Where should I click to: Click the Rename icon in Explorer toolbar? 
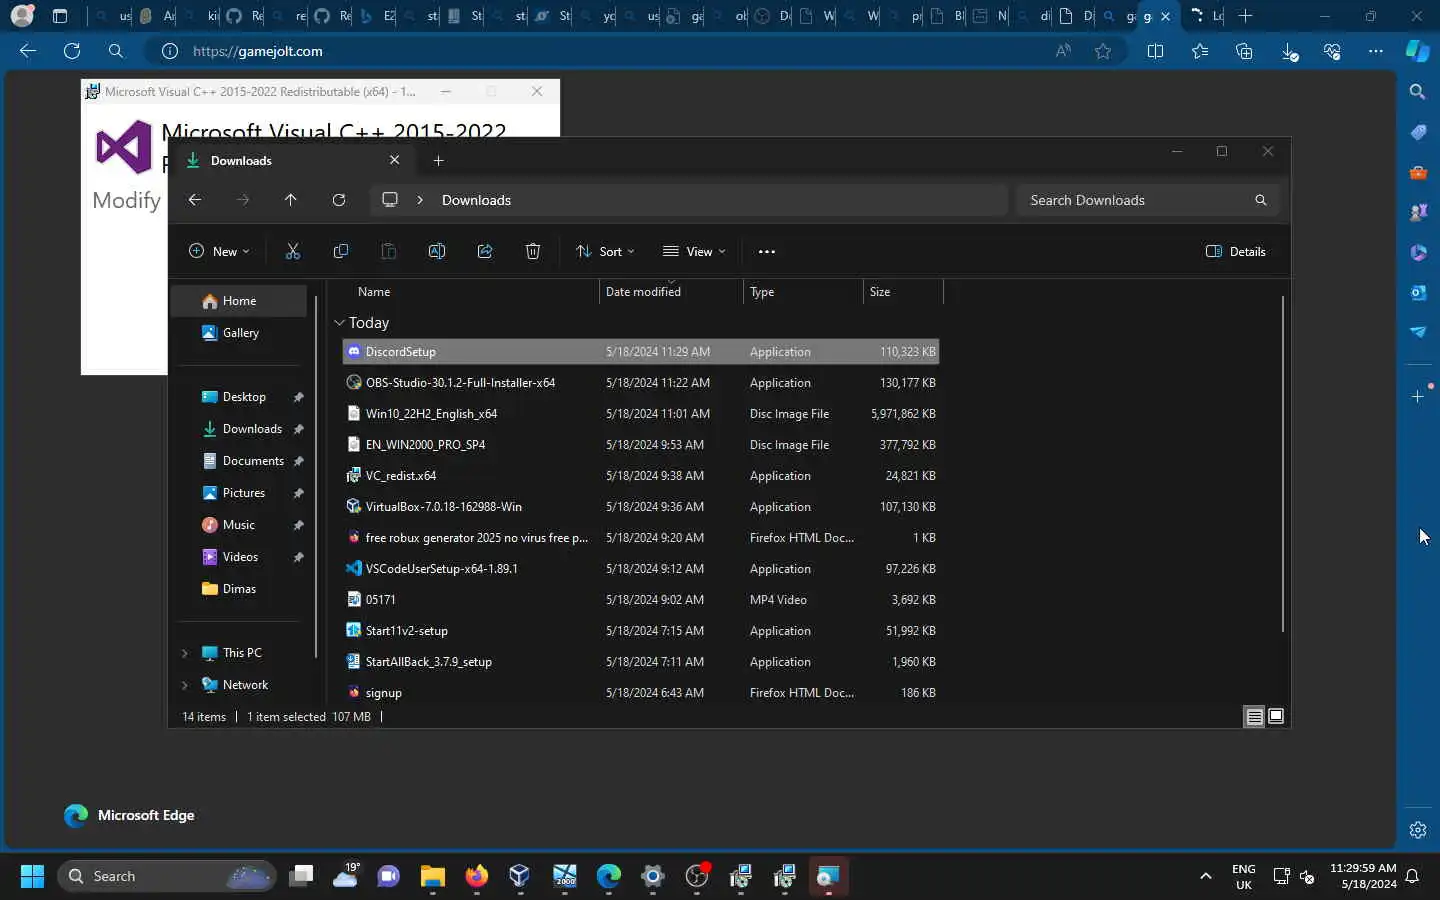point(437,252)
